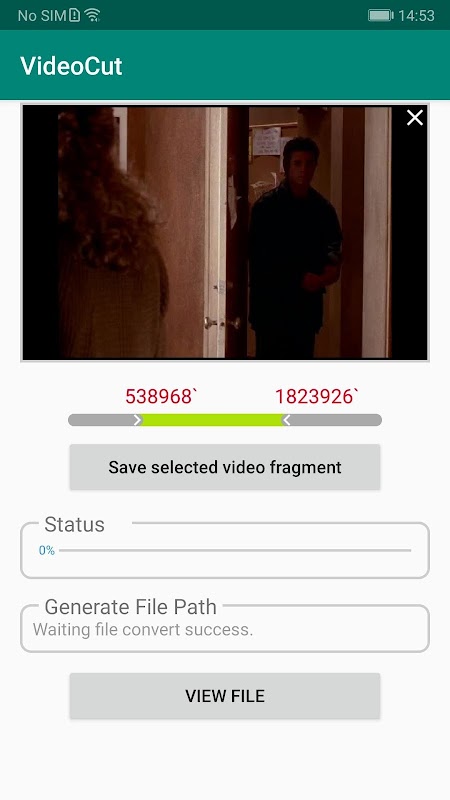Tap the battery icon in status bar
Screen dimensions: 450x800
point(381,15)
